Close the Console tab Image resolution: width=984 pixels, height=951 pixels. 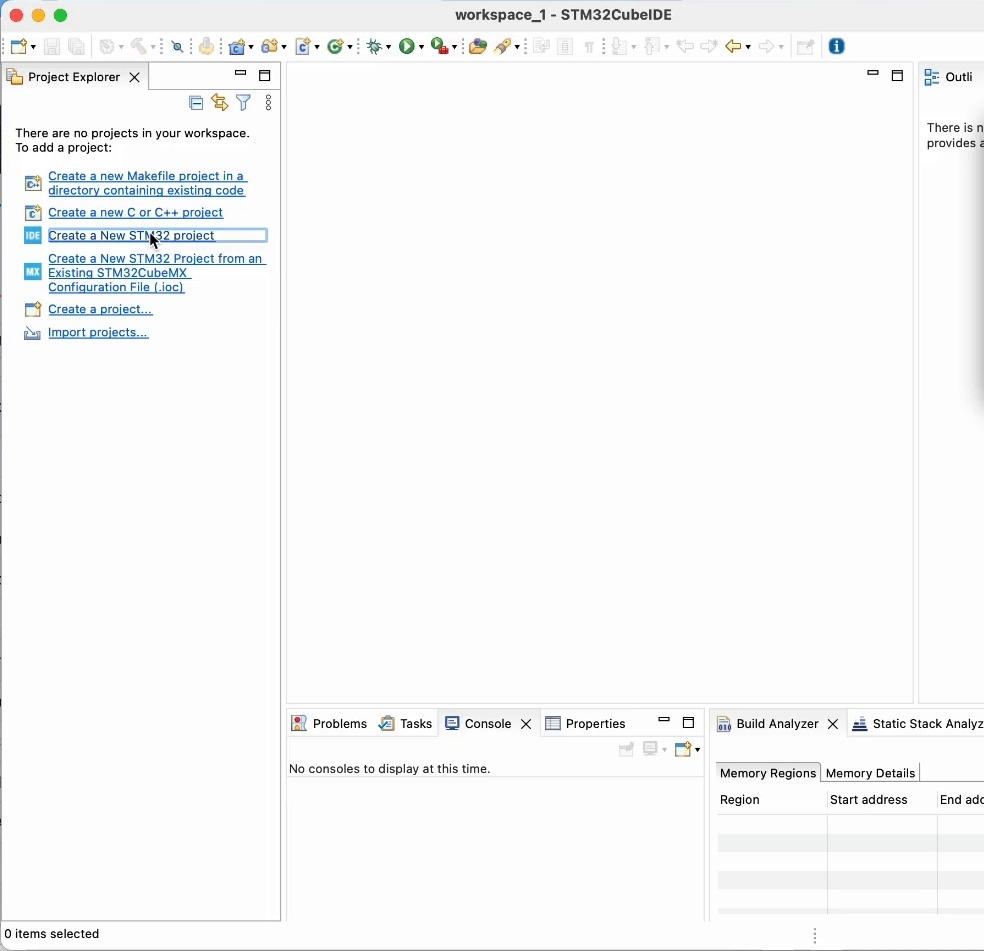(527, 725)
